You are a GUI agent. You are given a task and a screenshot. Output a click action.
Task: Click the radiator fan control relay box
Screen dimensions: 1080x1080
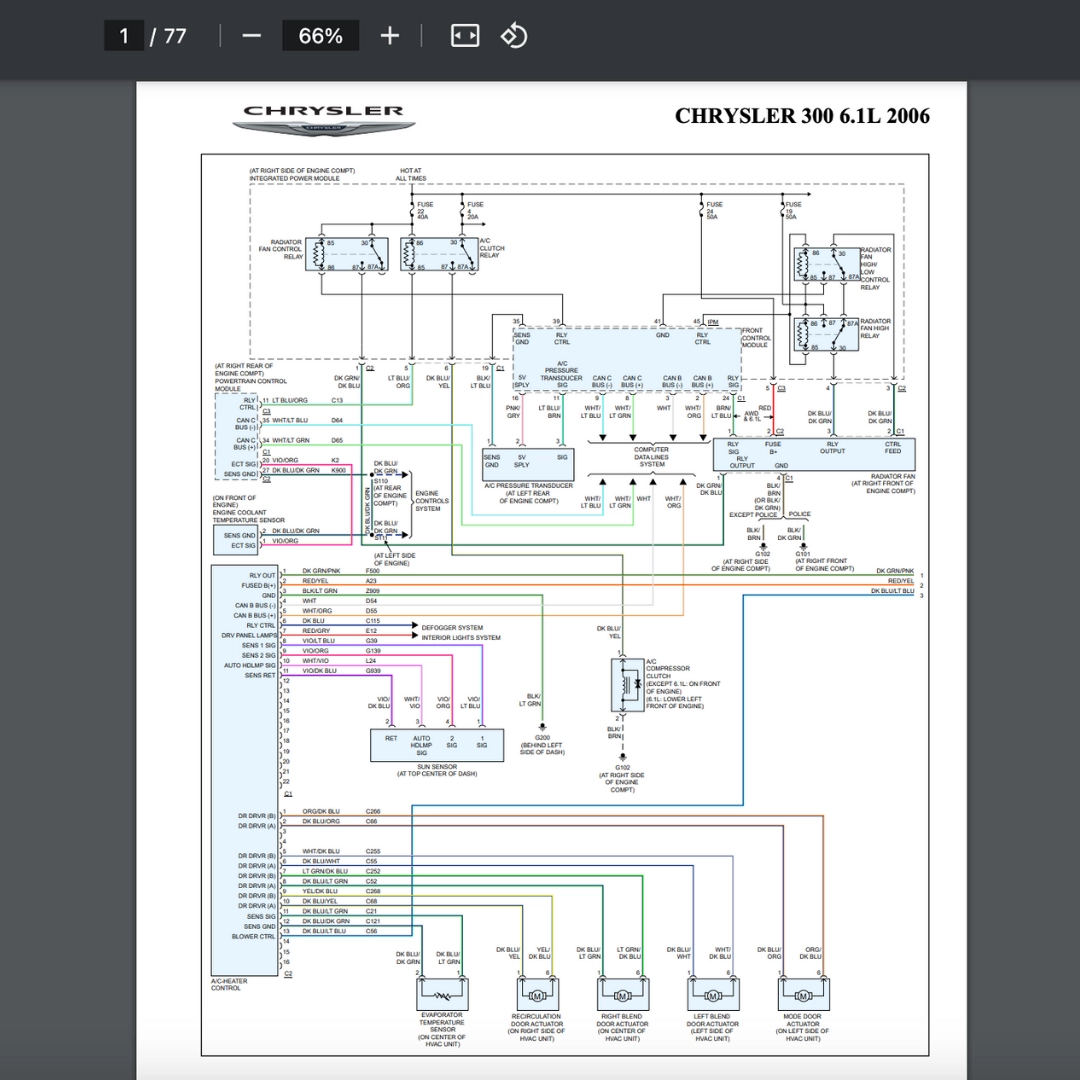pos(347,255)
